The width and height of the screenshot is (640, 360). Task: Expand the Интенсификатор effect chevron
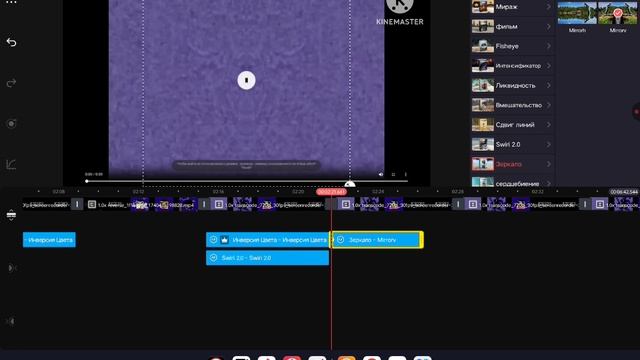point(549,66)
